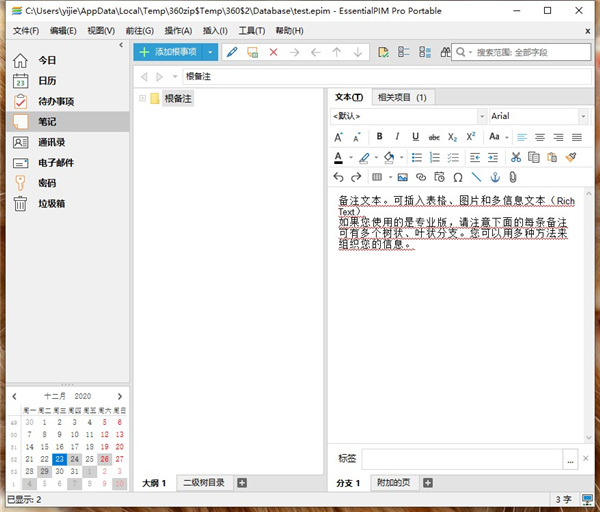Cut selection with scissors icon

tap(516, 157)
